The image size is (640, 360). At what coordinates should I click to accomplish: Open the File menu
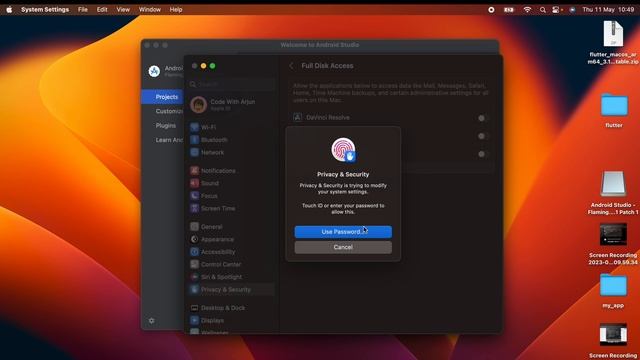(83, 9)
